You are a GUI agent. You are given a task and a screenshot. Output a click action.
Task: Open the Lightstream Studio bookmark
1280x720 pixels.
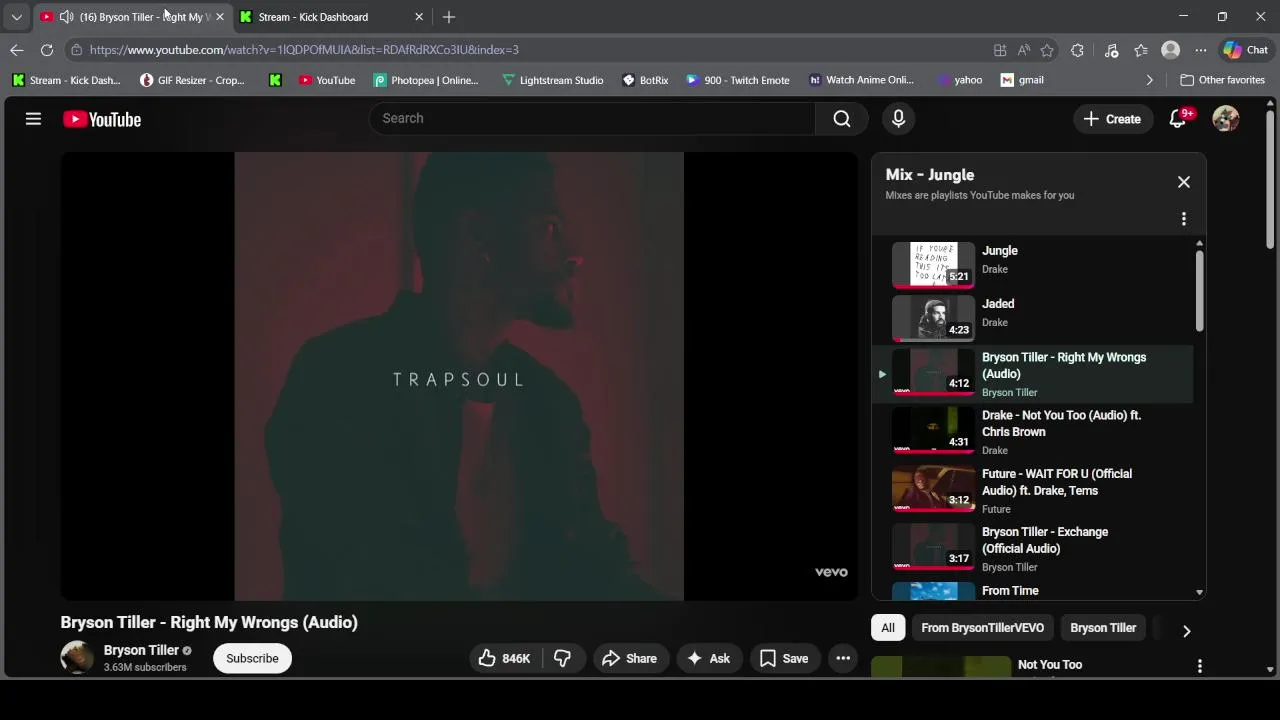pos(552,80)
